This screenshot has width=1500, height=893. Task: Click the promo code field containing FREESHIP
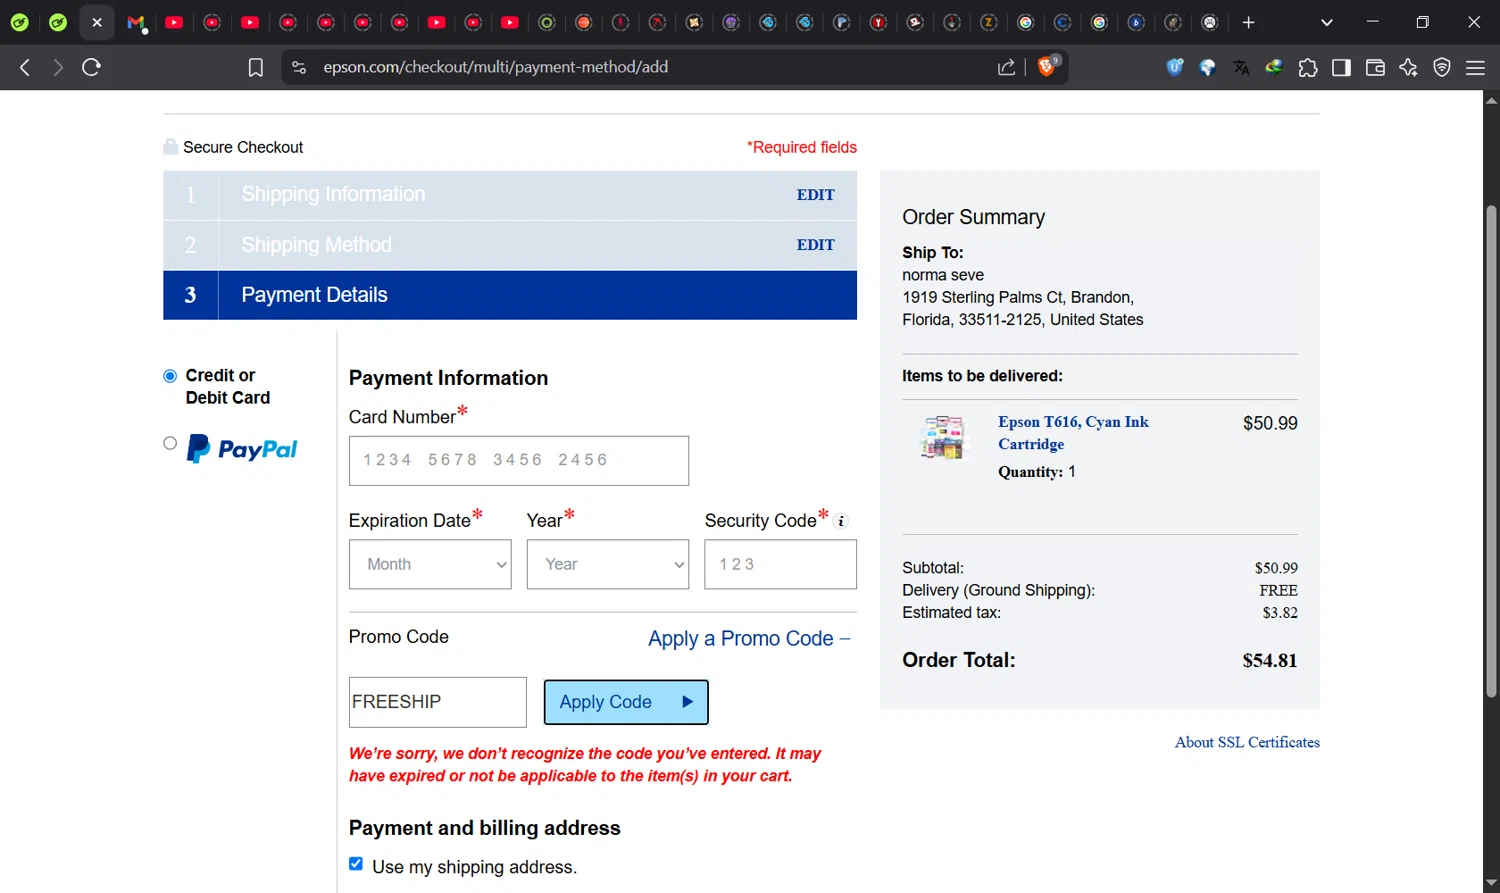437,702
